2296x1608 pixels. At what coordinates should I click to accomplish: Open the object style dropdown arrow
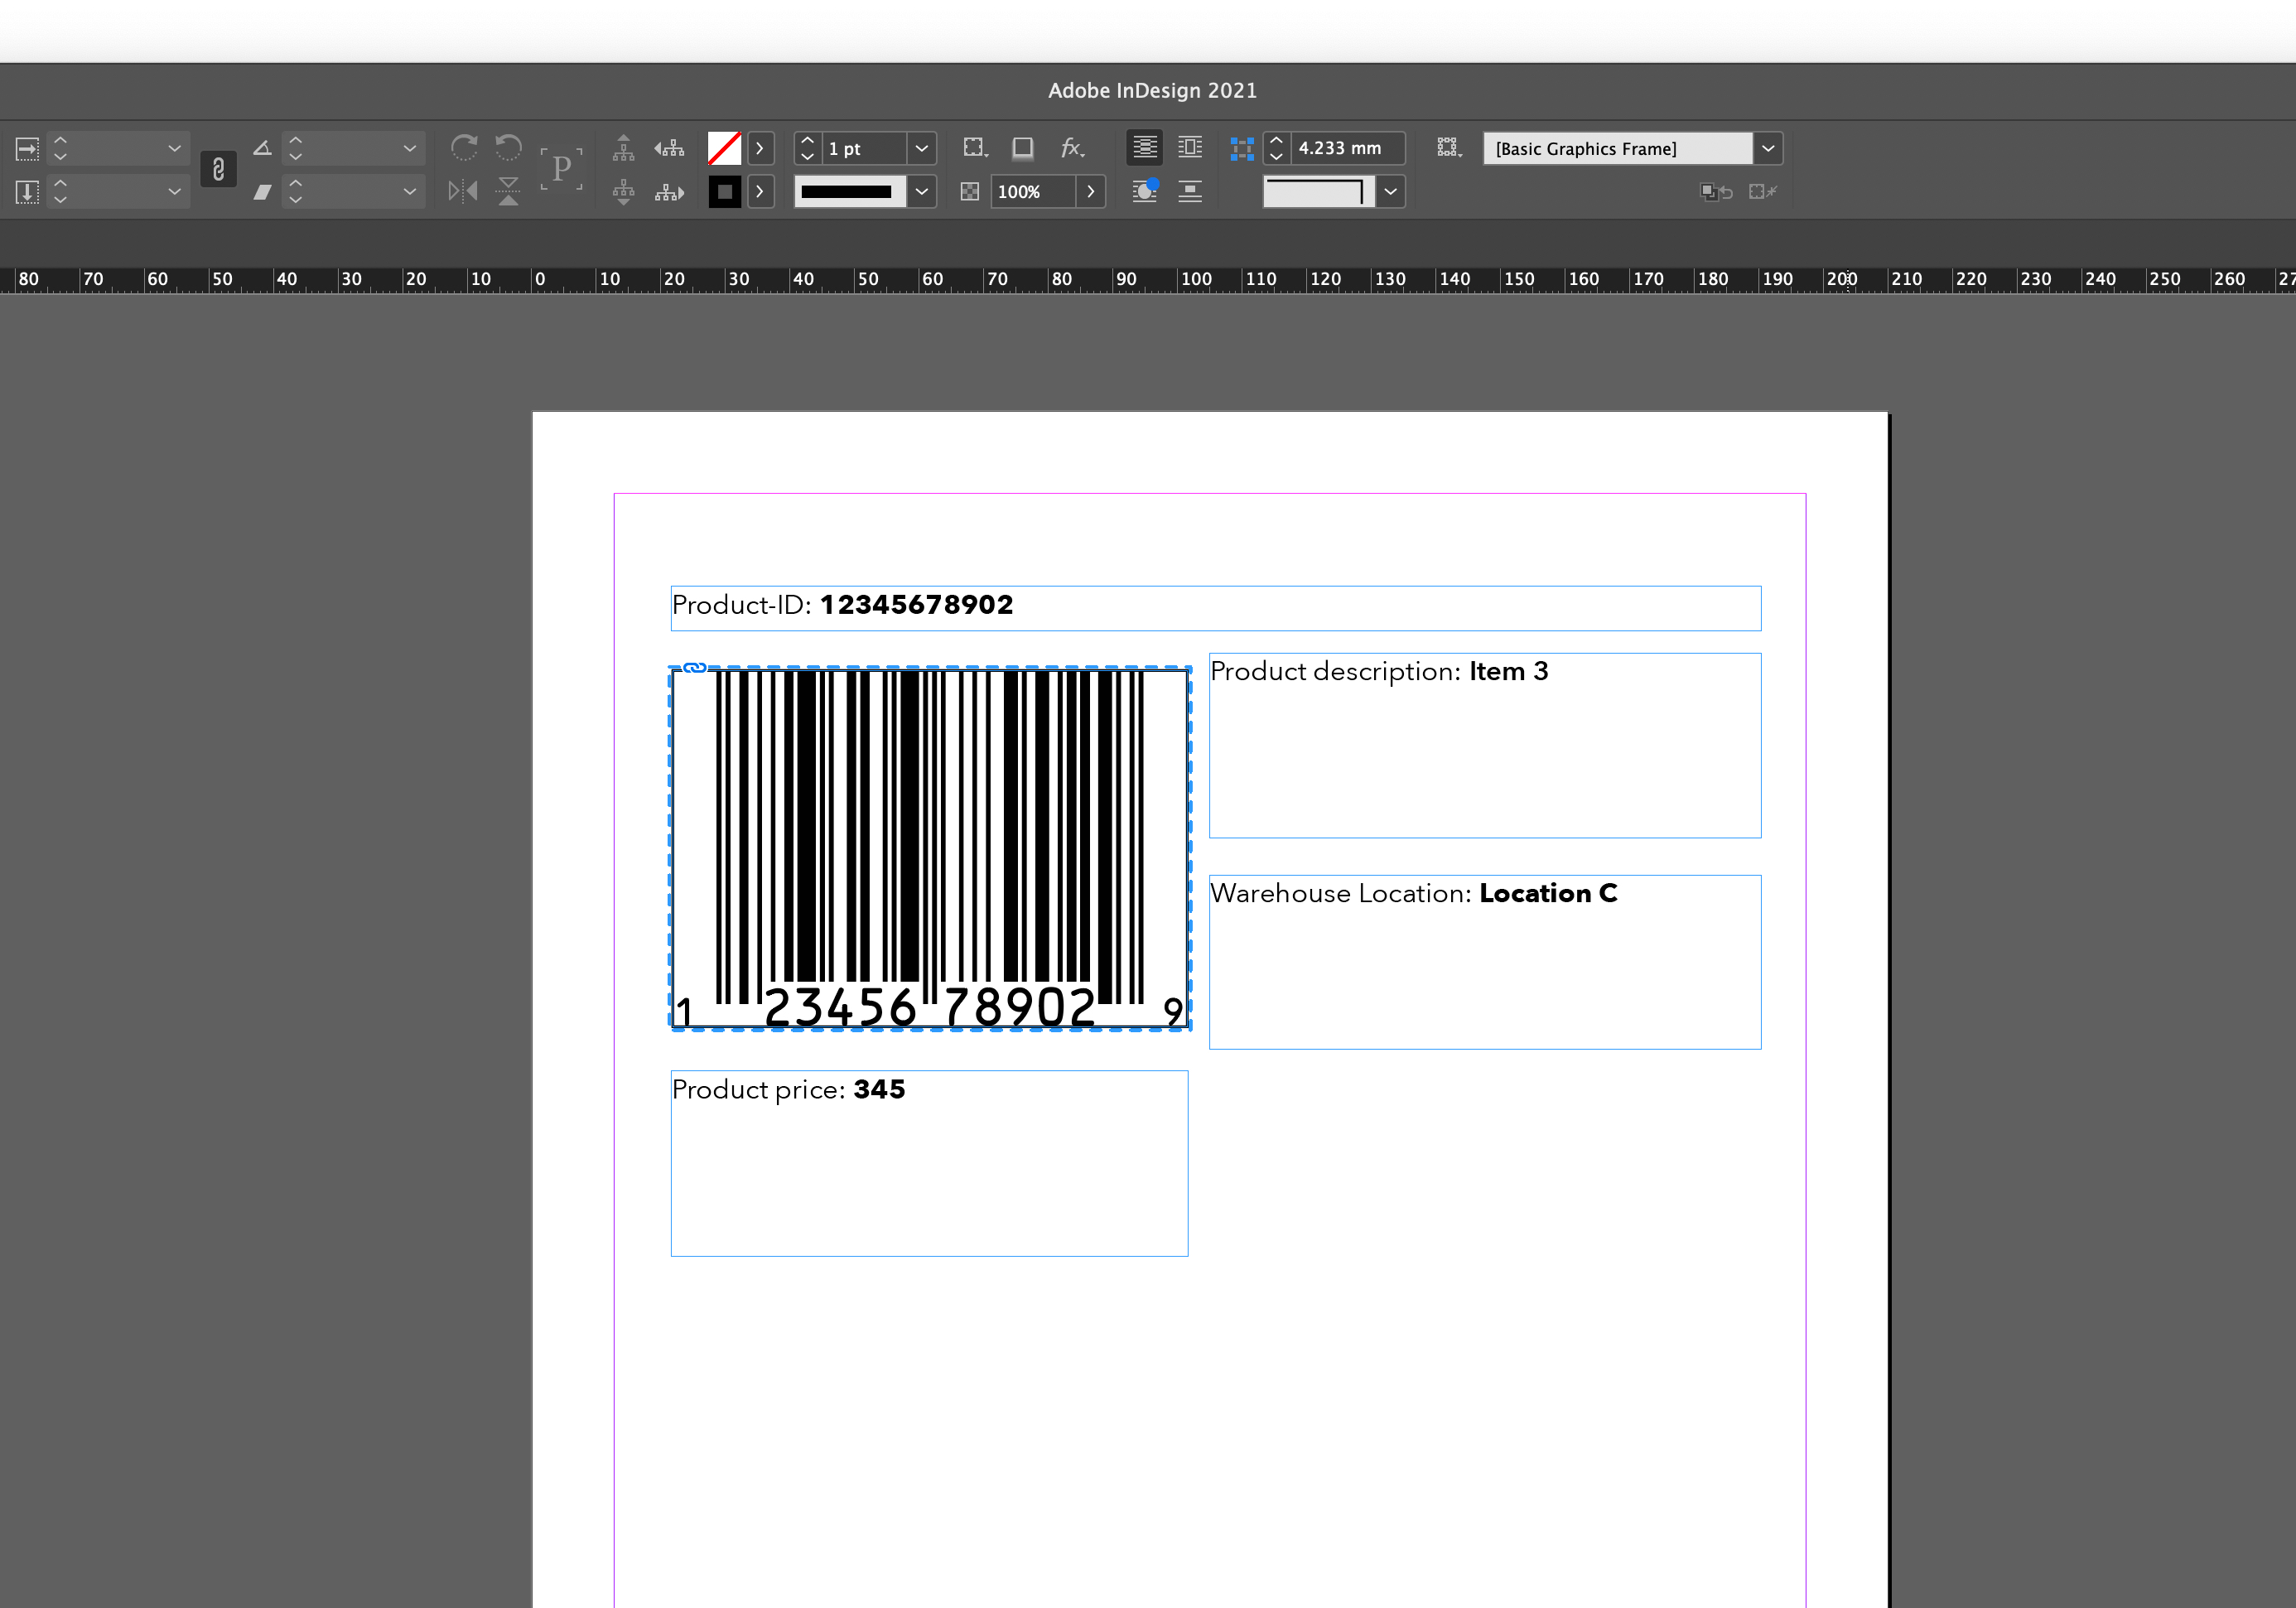1768,148
